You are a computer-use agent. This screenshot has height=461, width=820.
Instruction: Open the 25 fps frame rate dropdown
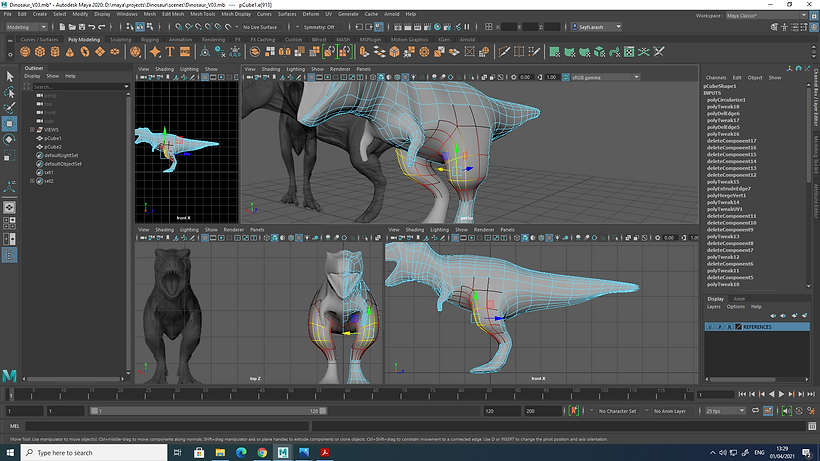click(725, 411)
